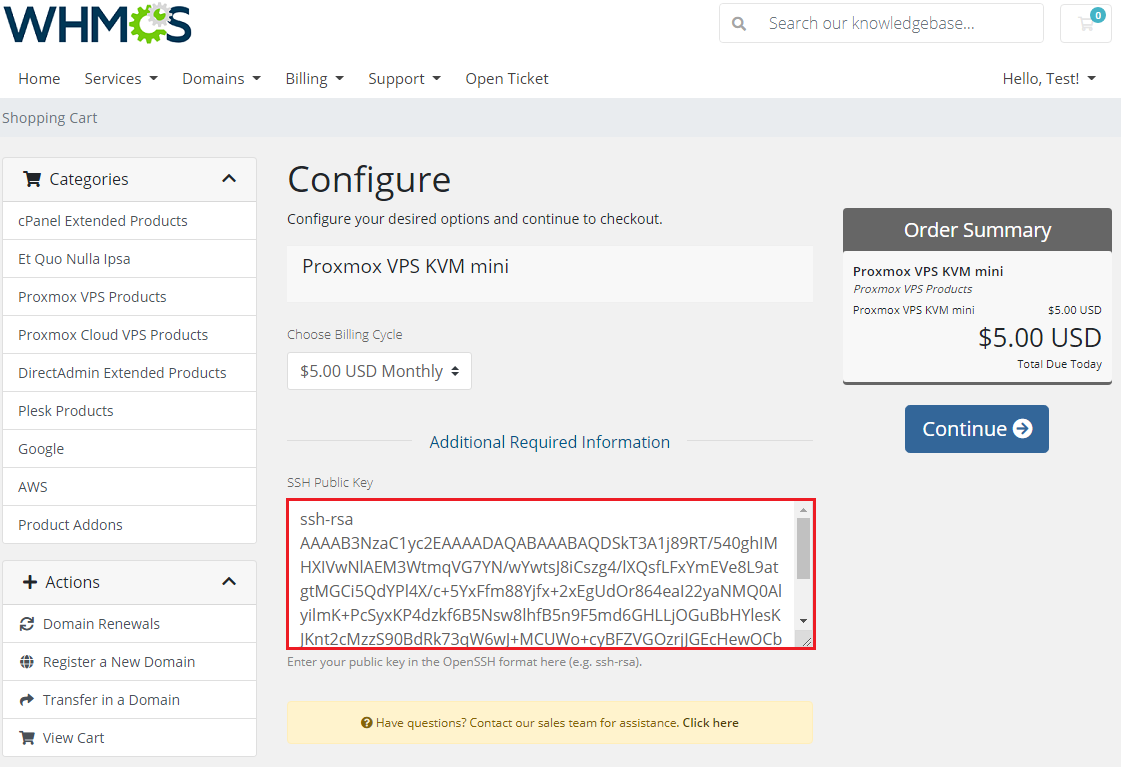
Task: Click the SSH key textarea scroll-up arrow
Action: pyautogui.click(x=804, y=510)
